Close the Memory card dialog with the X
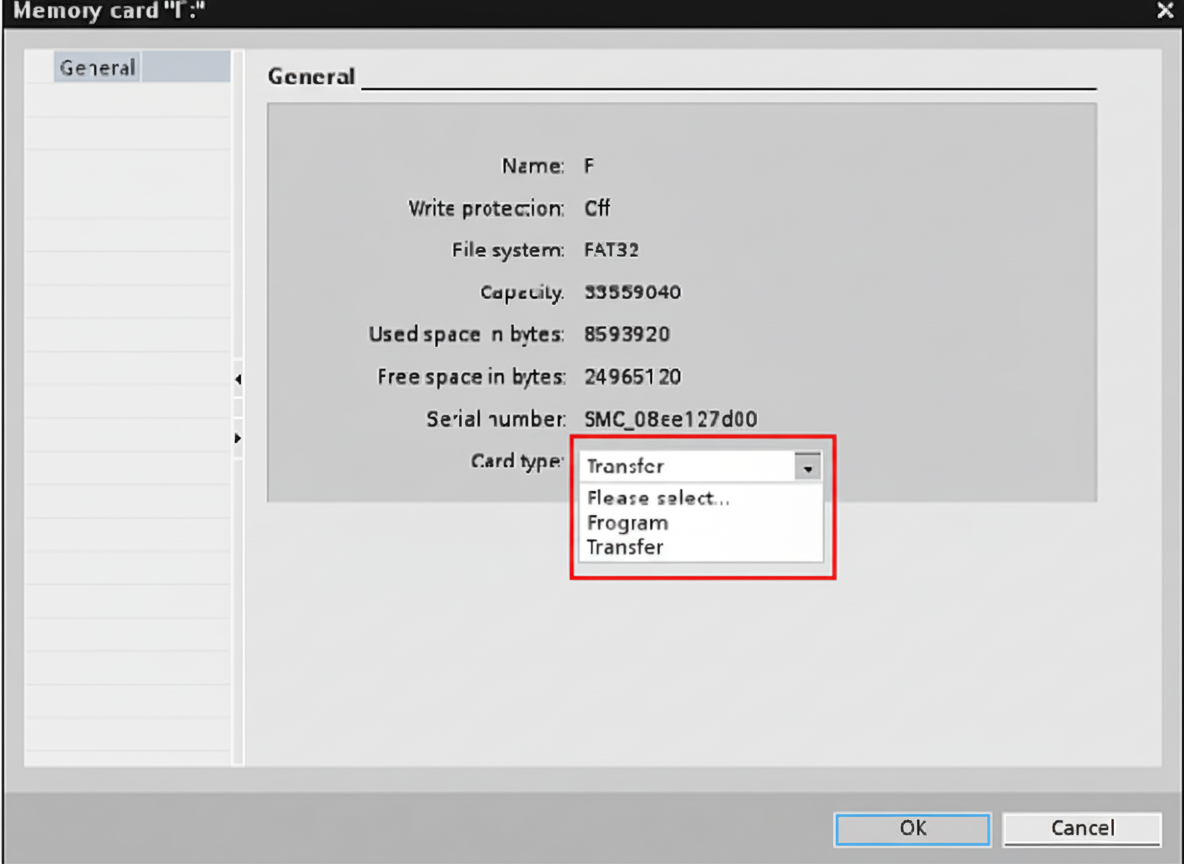 pyautogui.click(x=1165, y=11)
